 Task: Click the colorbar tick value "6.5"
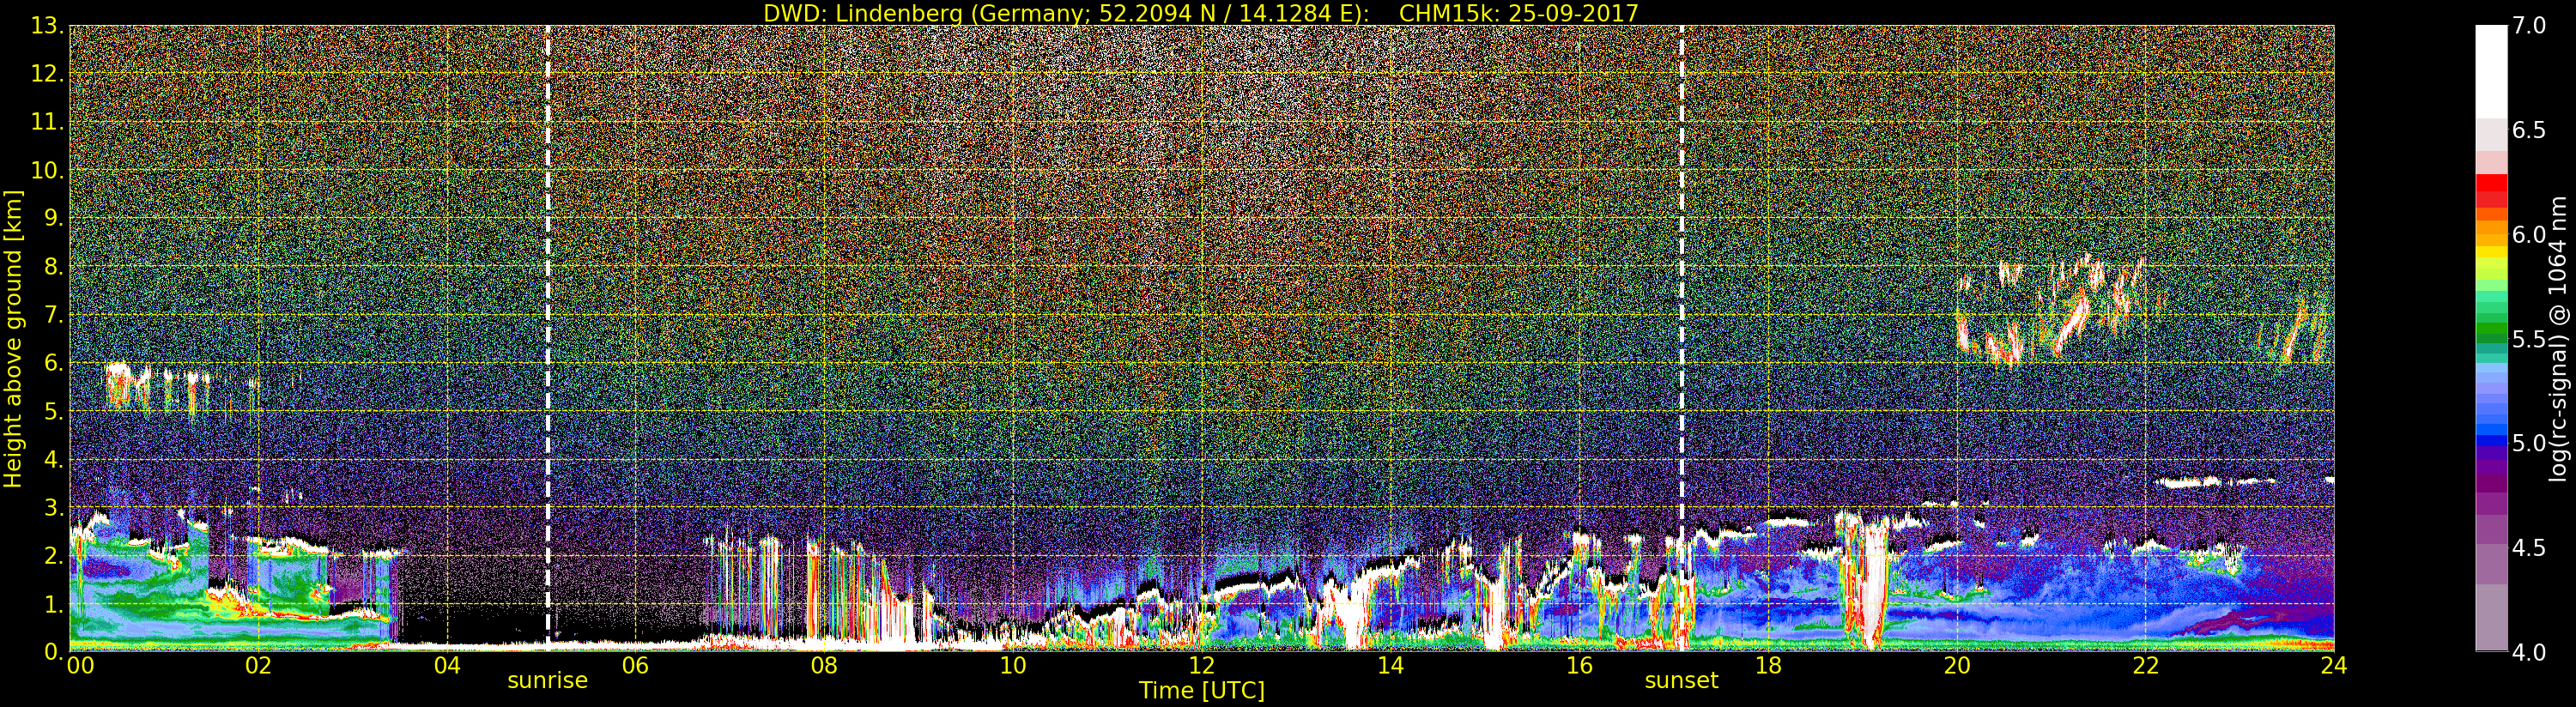pos(2529,131)
